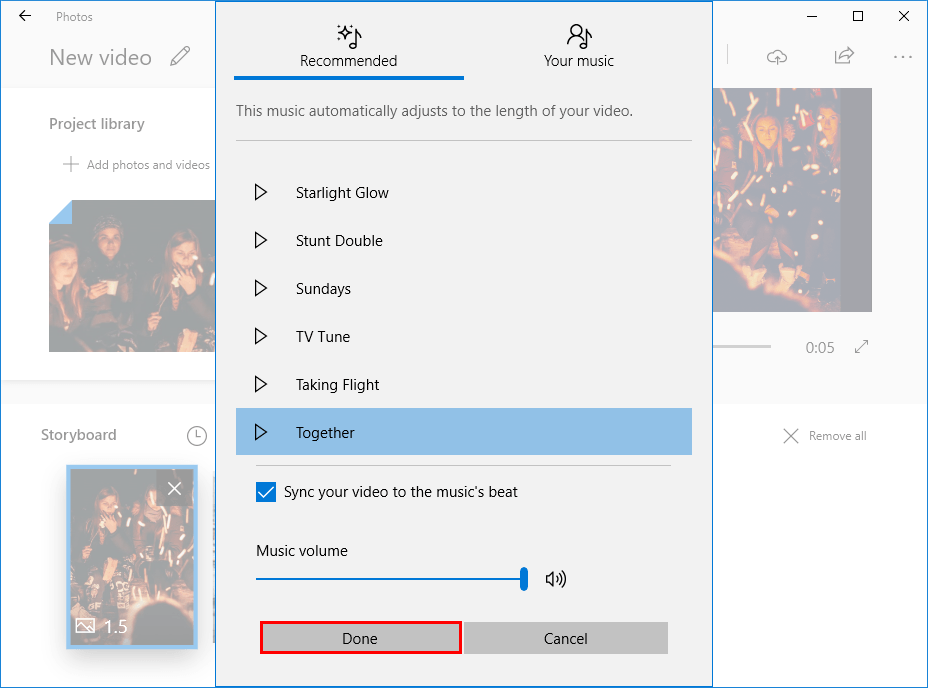The image size is (928, 688).
Task: Click the clock icon beside Storyboard
Action: [197, 436]
